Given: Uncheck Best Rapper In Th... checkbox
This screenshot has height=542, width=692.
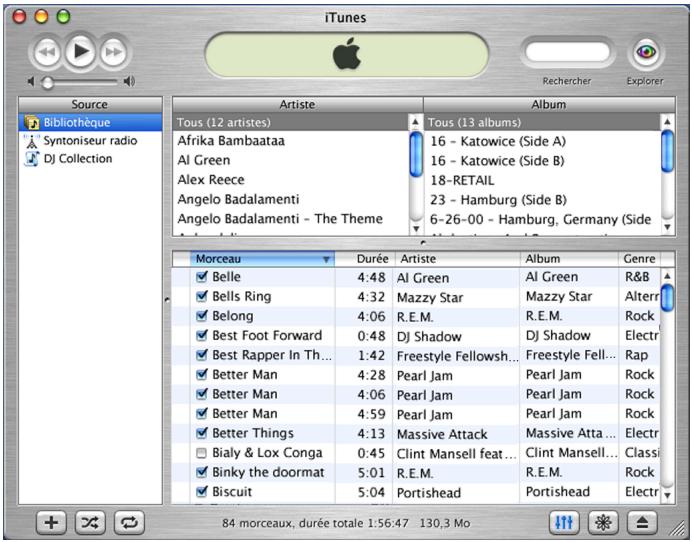Looking at the screenshot, I should tap(201, 355).
